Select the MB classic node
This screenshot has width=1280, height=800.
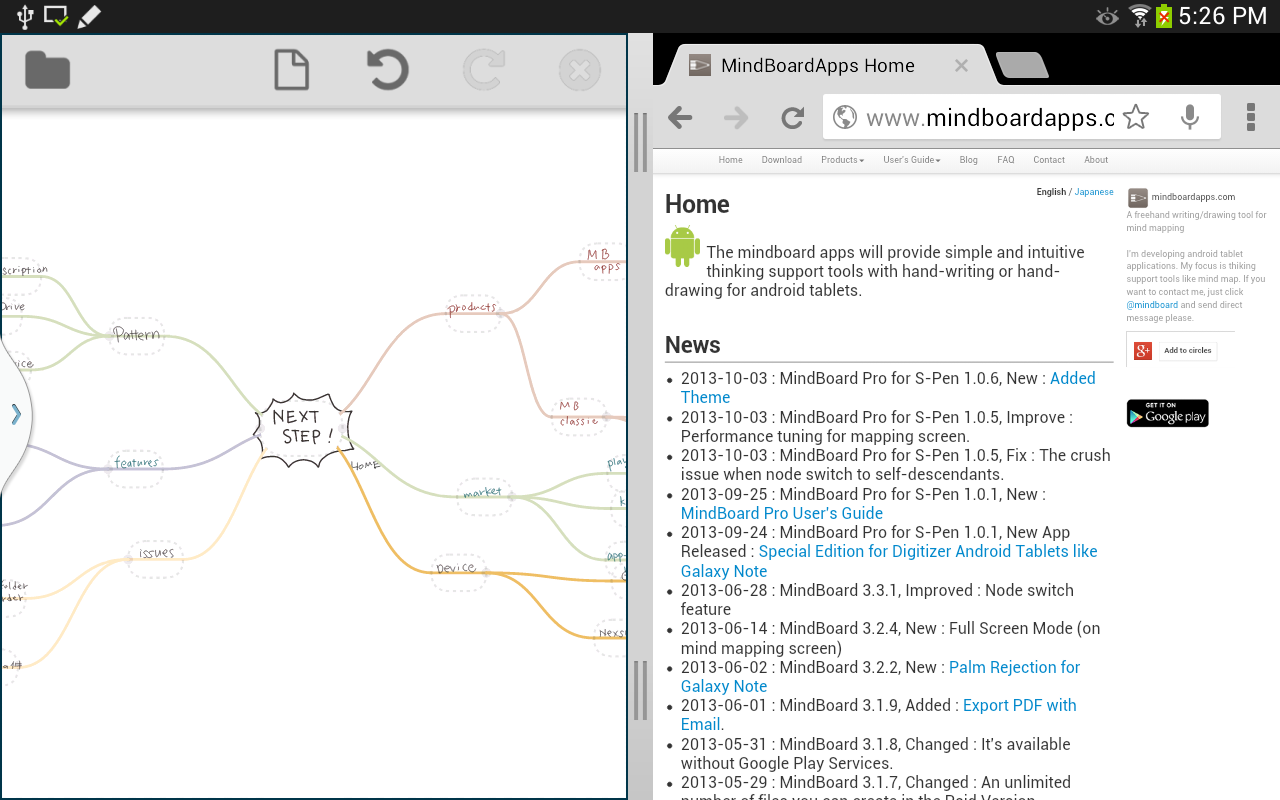(579, 414)
